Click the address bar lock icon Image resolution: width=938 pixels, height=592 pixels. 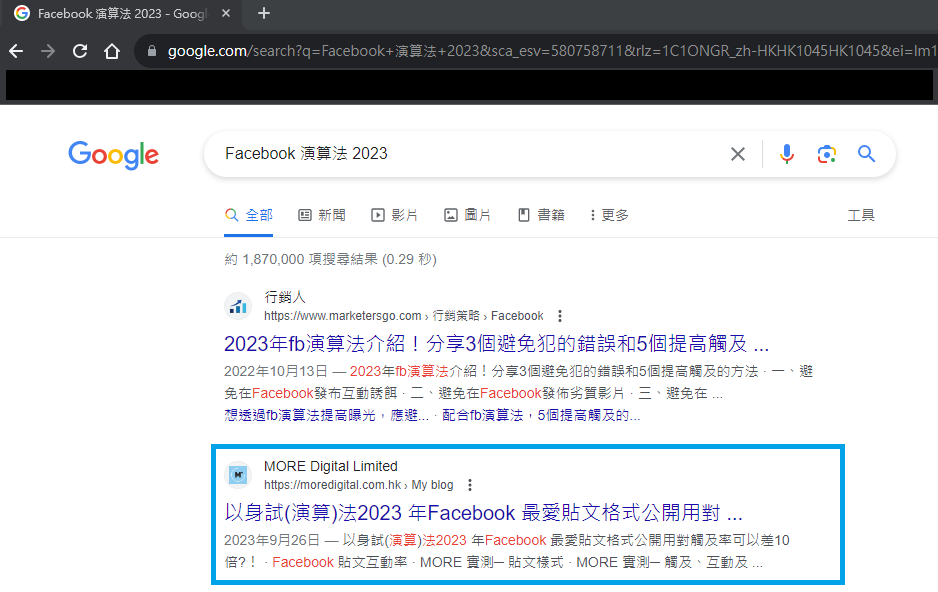pyautogui.click(x=152, y=51)
